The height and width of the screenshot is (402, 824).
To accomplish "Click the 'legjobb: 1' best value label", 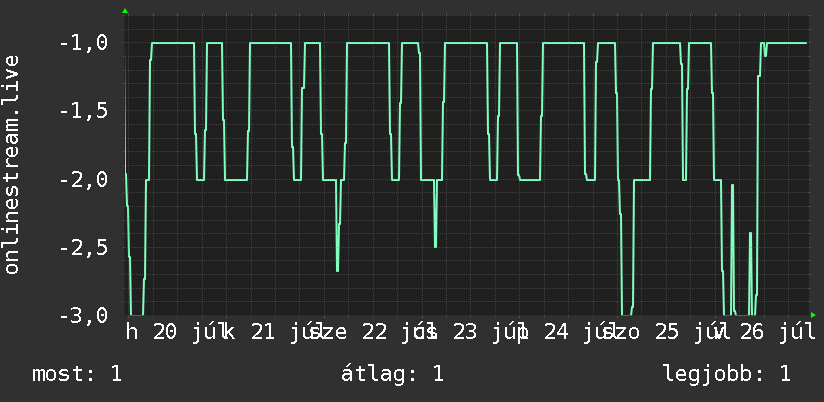I will tap(727, 374).
